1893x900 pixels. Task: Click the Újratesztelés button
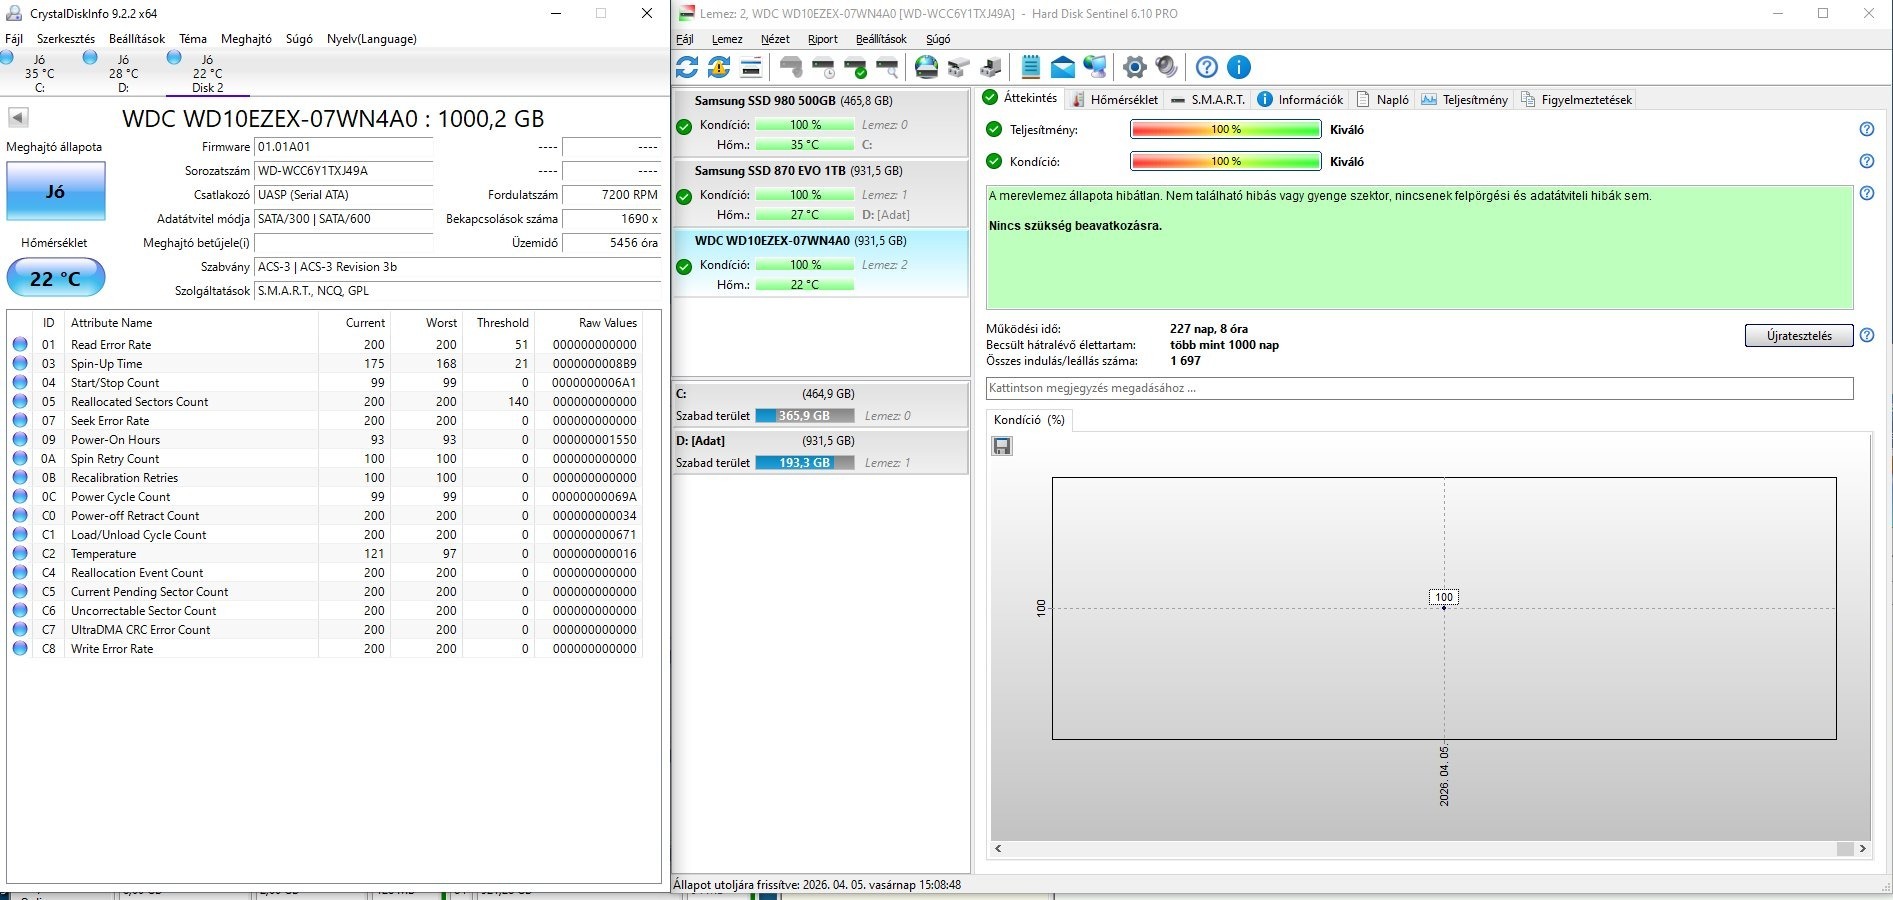(x=1799, y=335)
